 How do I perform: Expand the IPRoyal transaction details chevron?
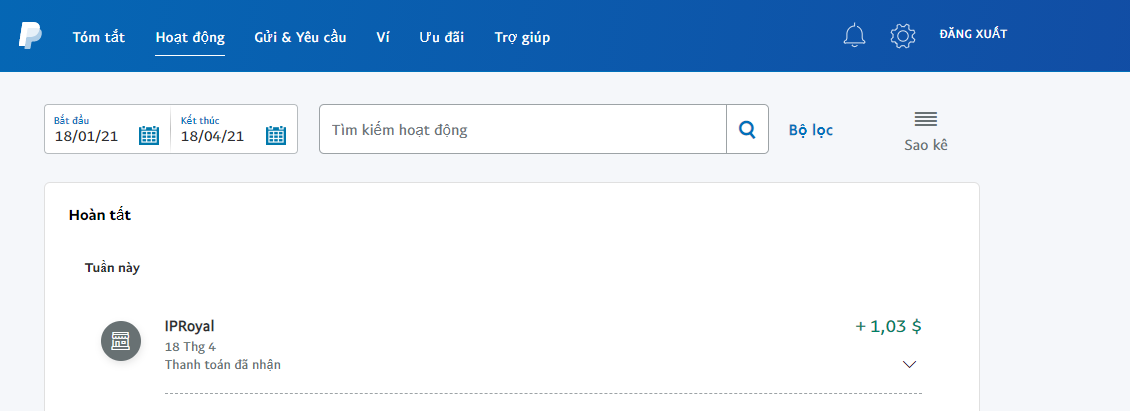(909, 365)
